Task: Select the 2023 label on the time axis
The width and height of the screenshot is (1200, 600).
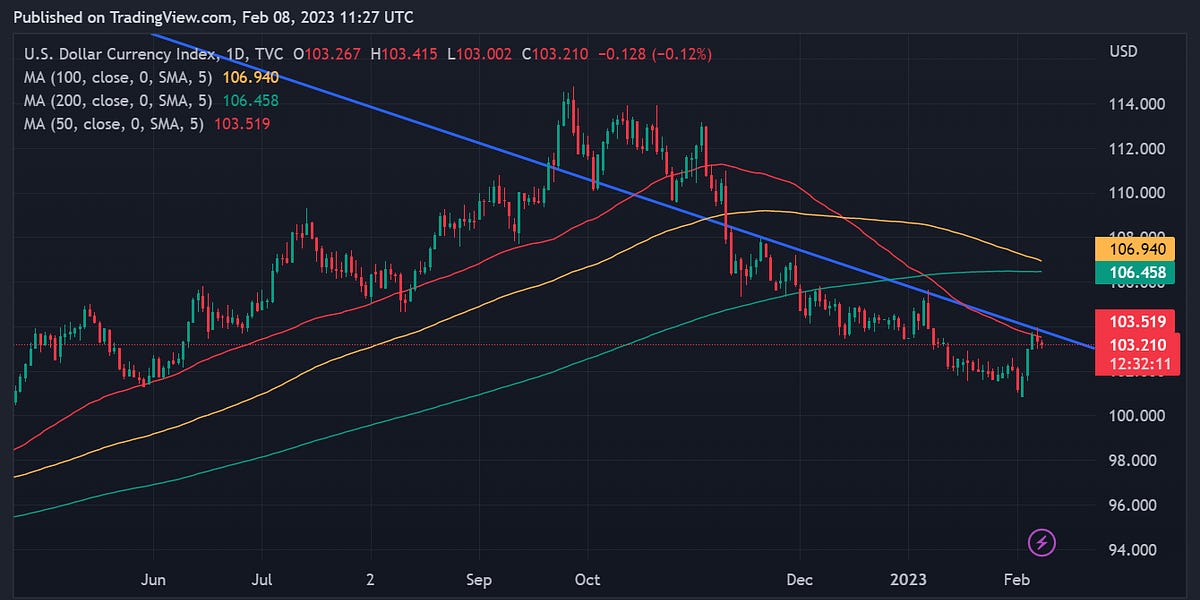Action: click(909, 579)
